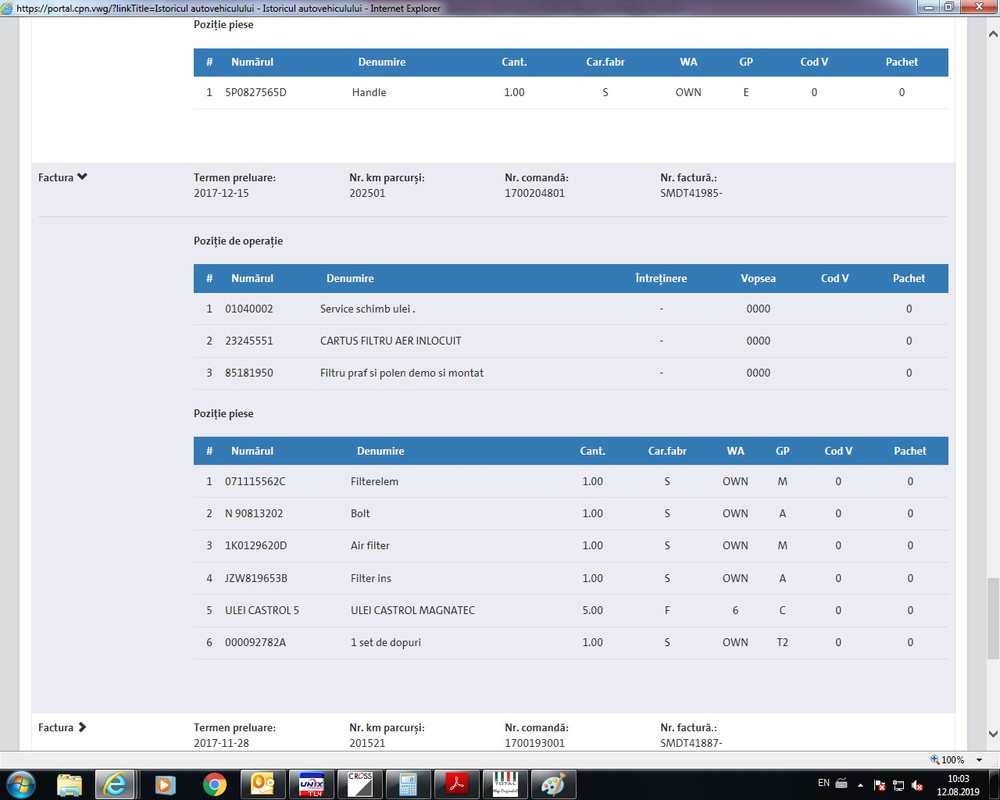This screenshot has height=800, width=1000.
Task: Click invoice number SMDT41985-
Action: tap(691, 193)
